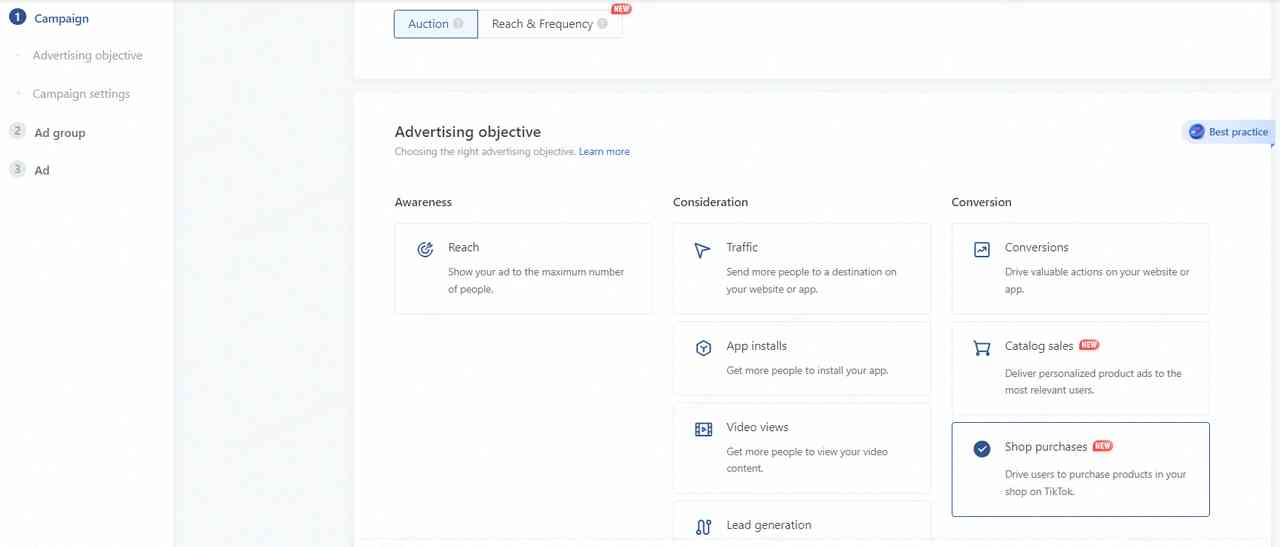Viewport: 1280px width, 547px height.
Task: Click the Auction help info icon
Action: click(x=458, y=24)
